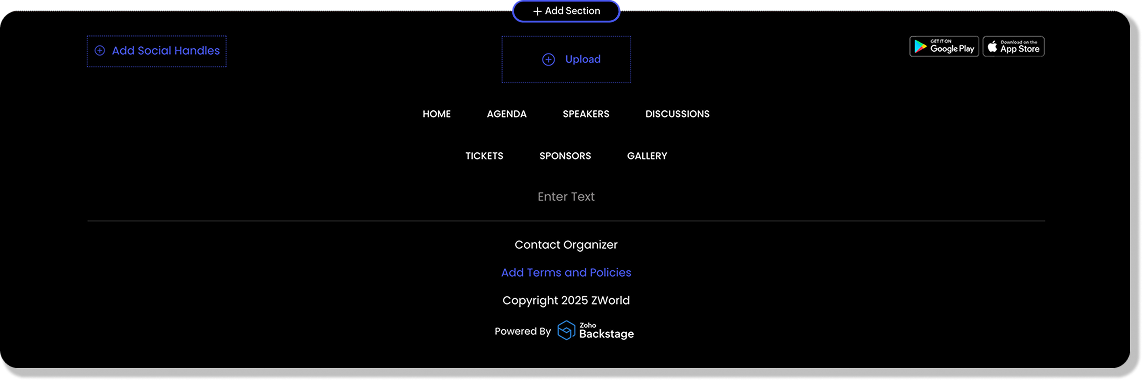The height and width of the screenshot is (381, 1143).
Task: Go to the HOME footer menu item
Action: click(437, 114)
